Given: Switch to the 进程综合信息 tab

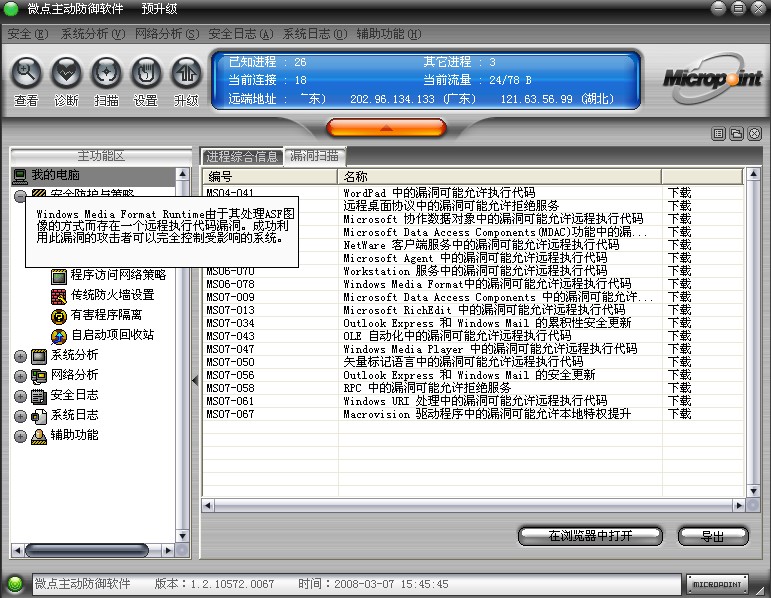Looking at the screenshot, I should click(242, 157).
